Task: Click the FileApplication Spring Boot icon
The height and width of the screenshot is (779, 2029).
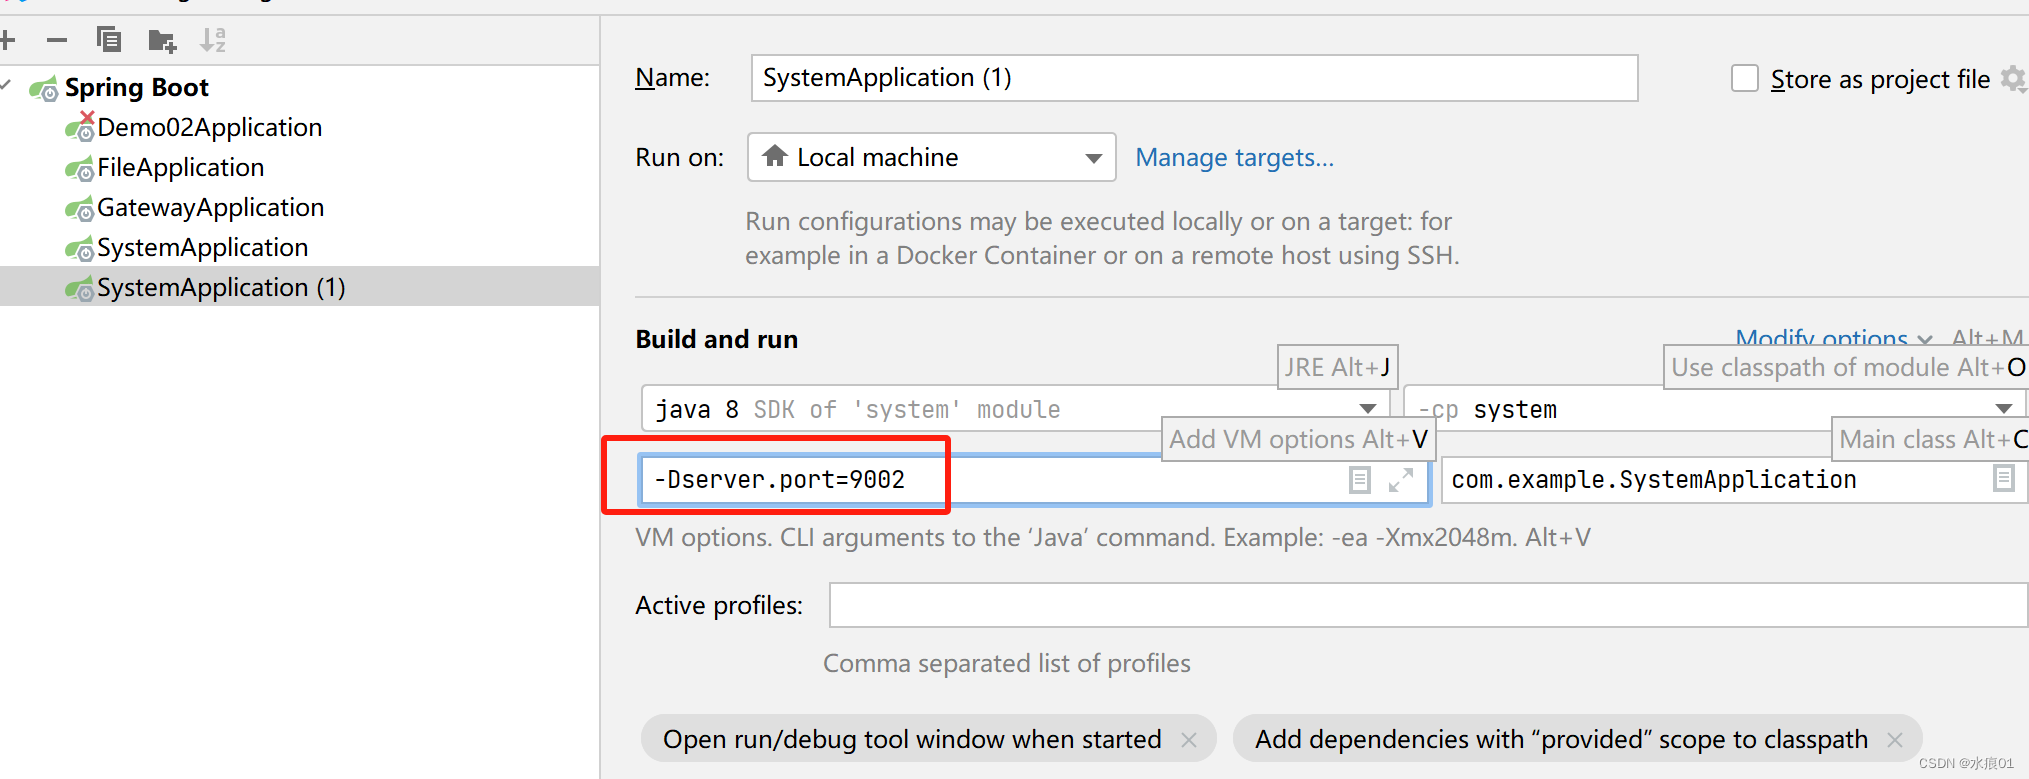Action: click(x=79, y=169)
